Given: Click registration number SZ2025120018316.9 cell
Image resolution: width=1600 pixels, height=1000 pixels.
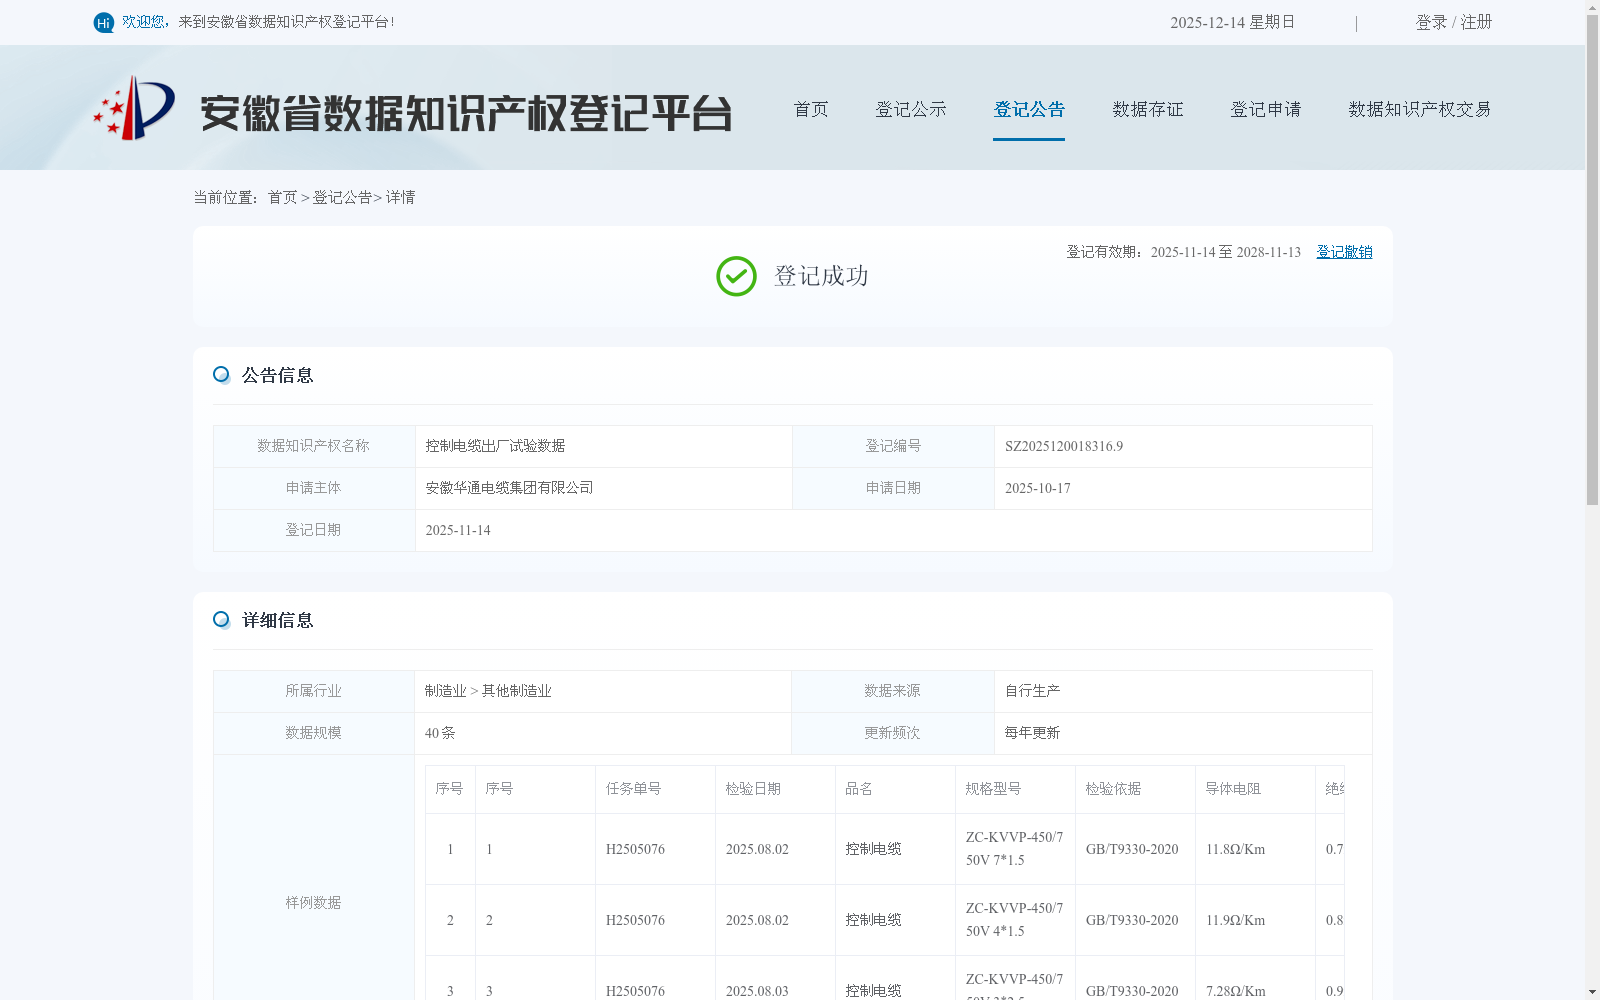Looking at the screenshot, I should (1064, 446).
